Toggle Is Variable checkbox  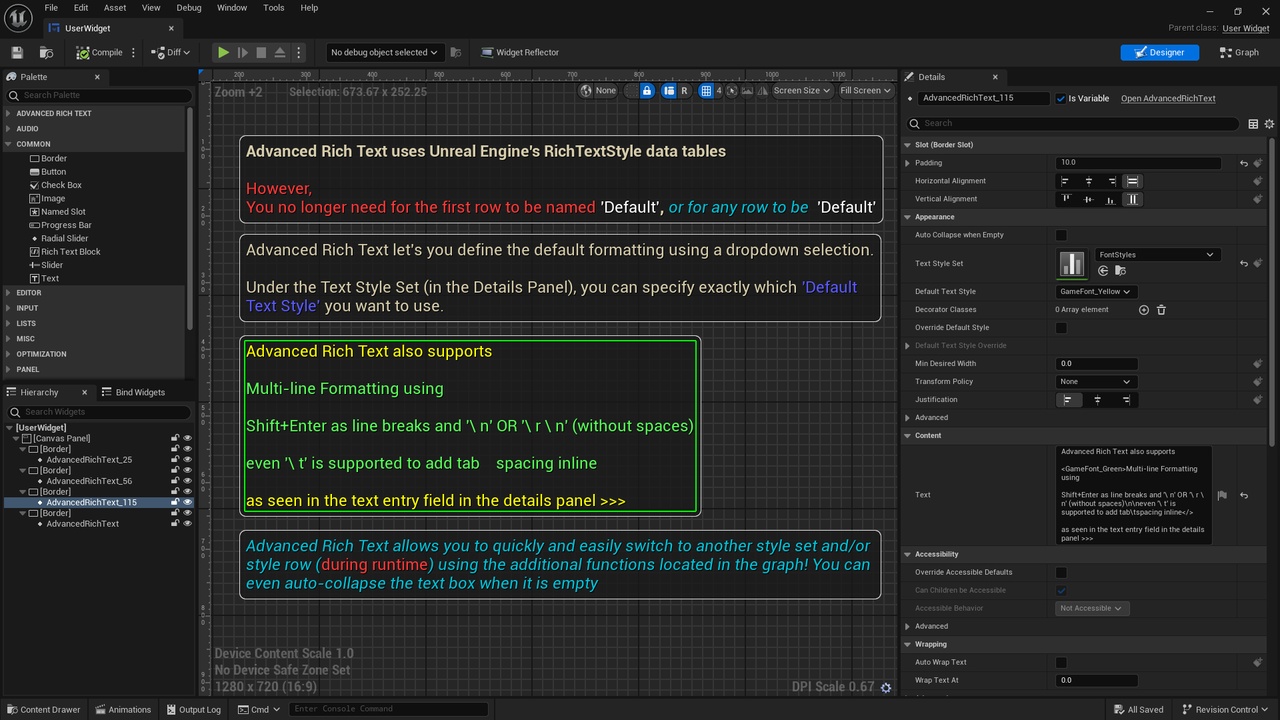coord(1061,98)
